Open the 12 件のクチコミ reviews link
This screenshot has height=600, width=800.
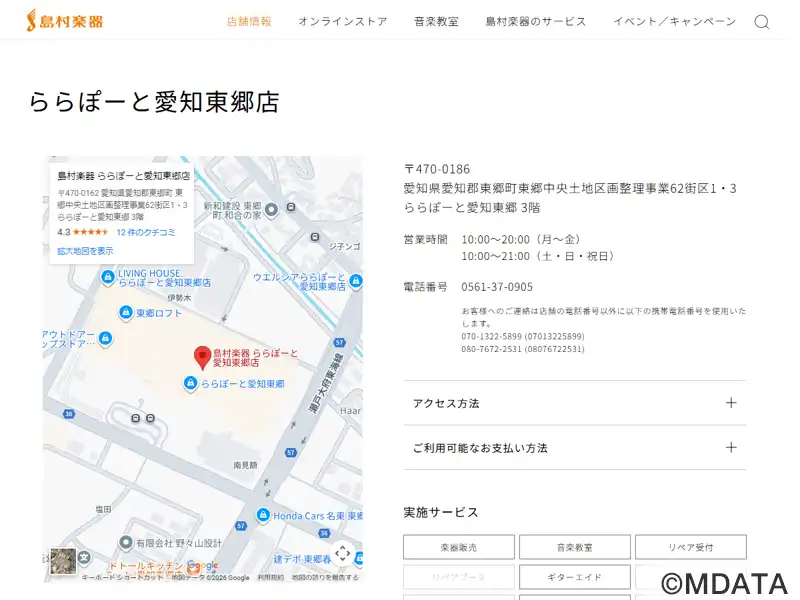coord(145,232)
